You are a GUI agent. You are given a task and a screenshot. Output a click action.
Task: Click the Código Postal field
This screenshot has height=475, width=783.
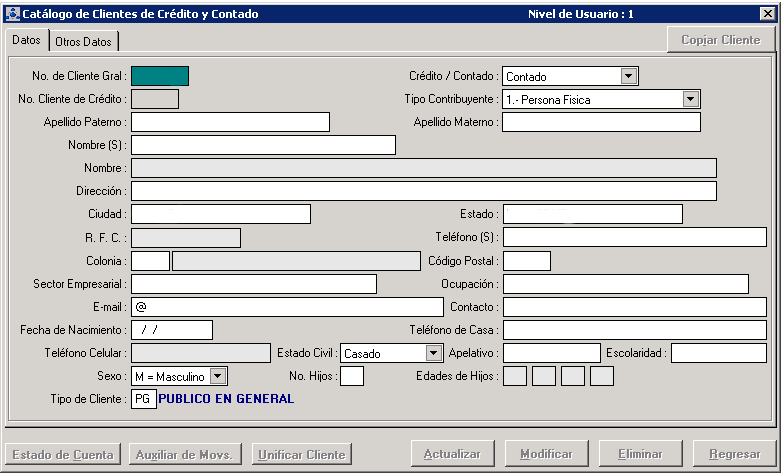[x=527, y=261]
